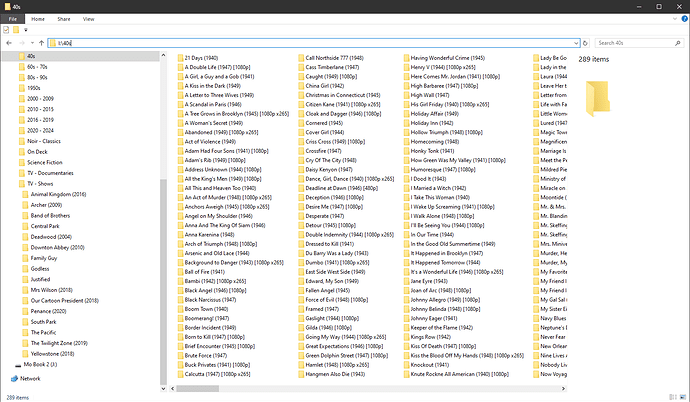Image resolution: width=690 pixels, height=402 pixels.
Task: Click the 289 items status bar text
Action: point(18,398)
